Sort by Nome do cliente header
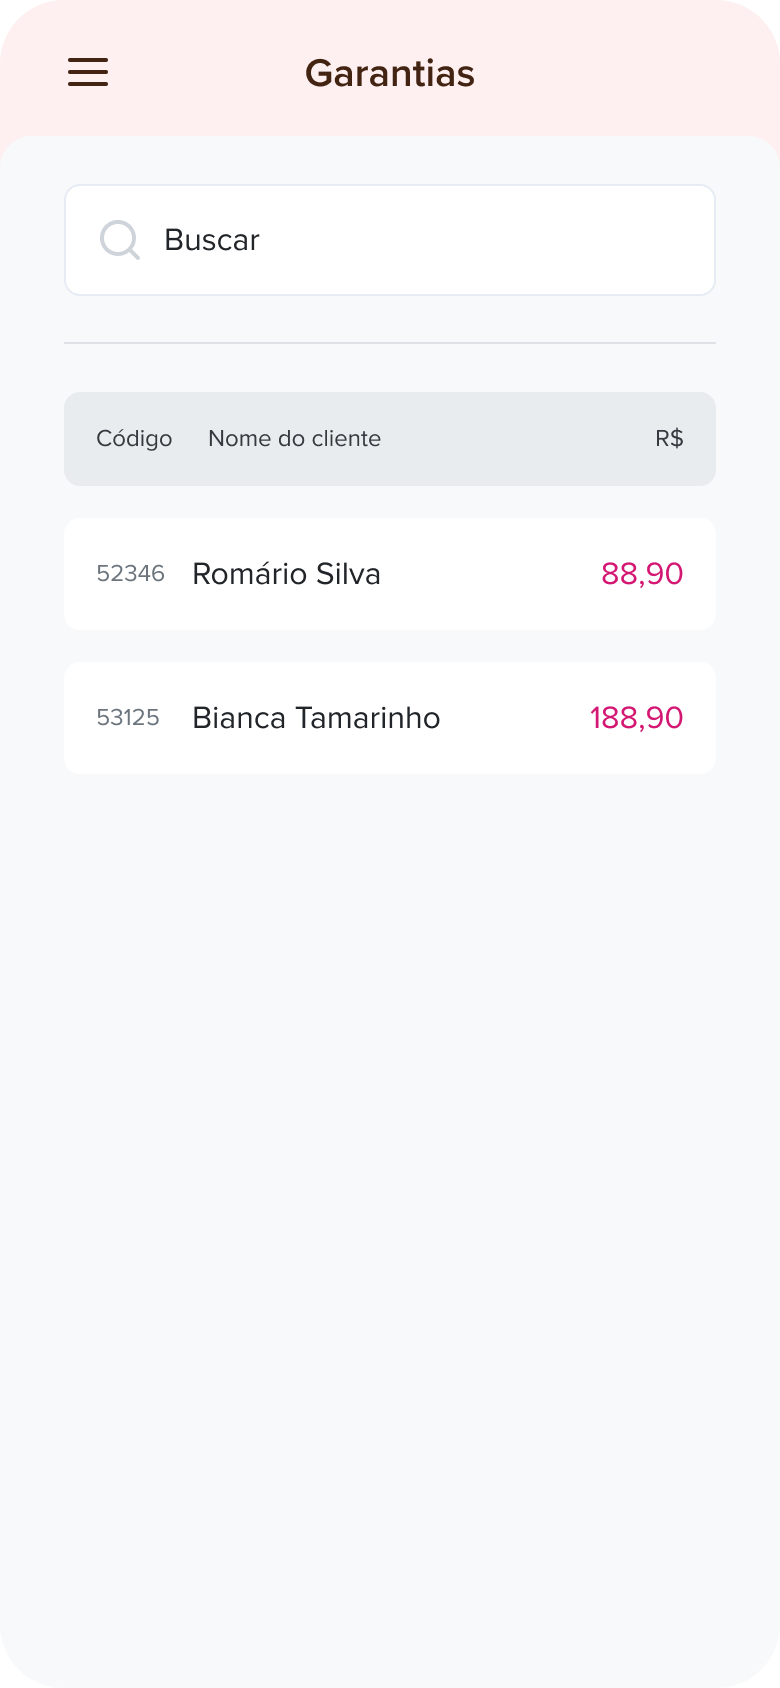Viewport: 780px width, 1688px height. coord(294,439)
